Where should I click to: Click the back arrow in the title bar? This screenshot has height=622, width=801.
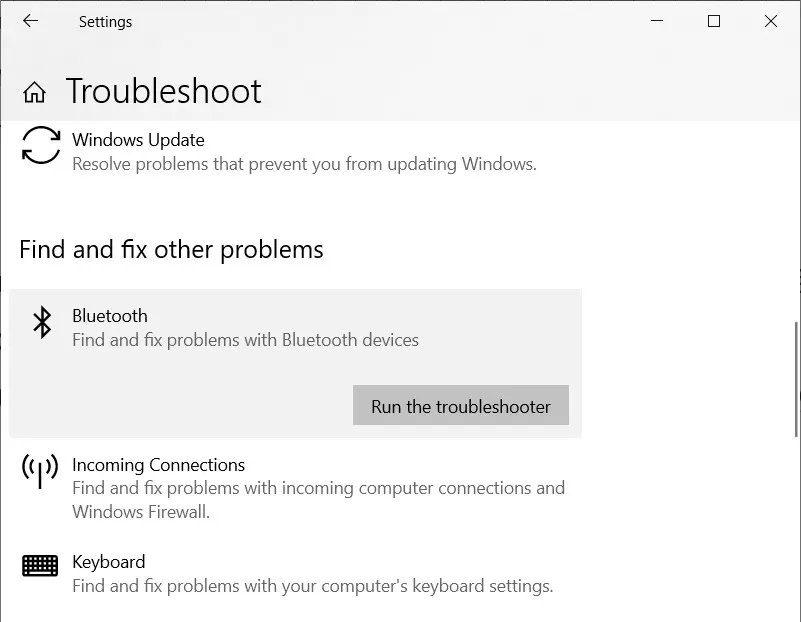click(x=29, y=21)
